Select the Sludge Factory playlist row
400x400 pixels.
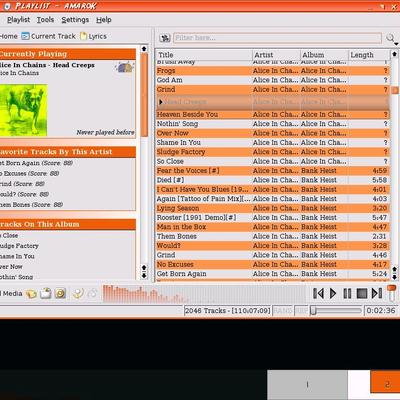273,152
